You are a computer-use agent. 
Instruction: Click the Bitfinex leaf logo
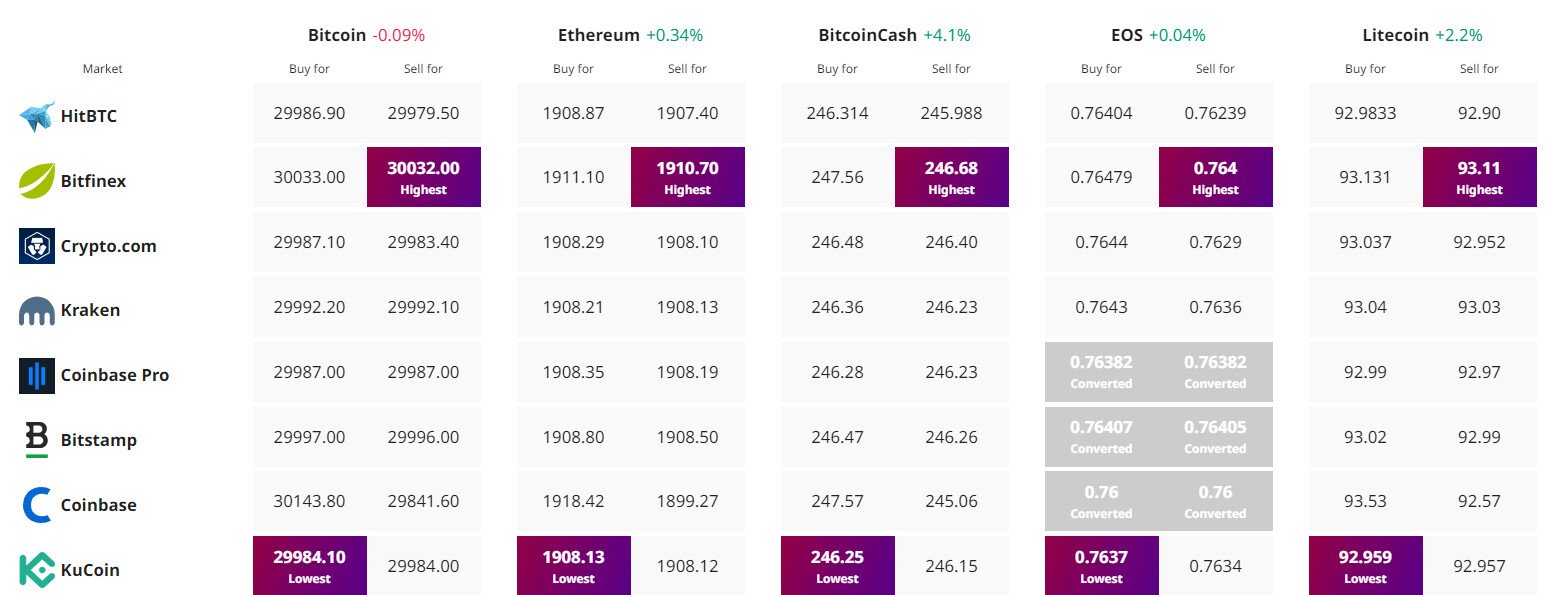pyautogui.click(x=37, y=180)
